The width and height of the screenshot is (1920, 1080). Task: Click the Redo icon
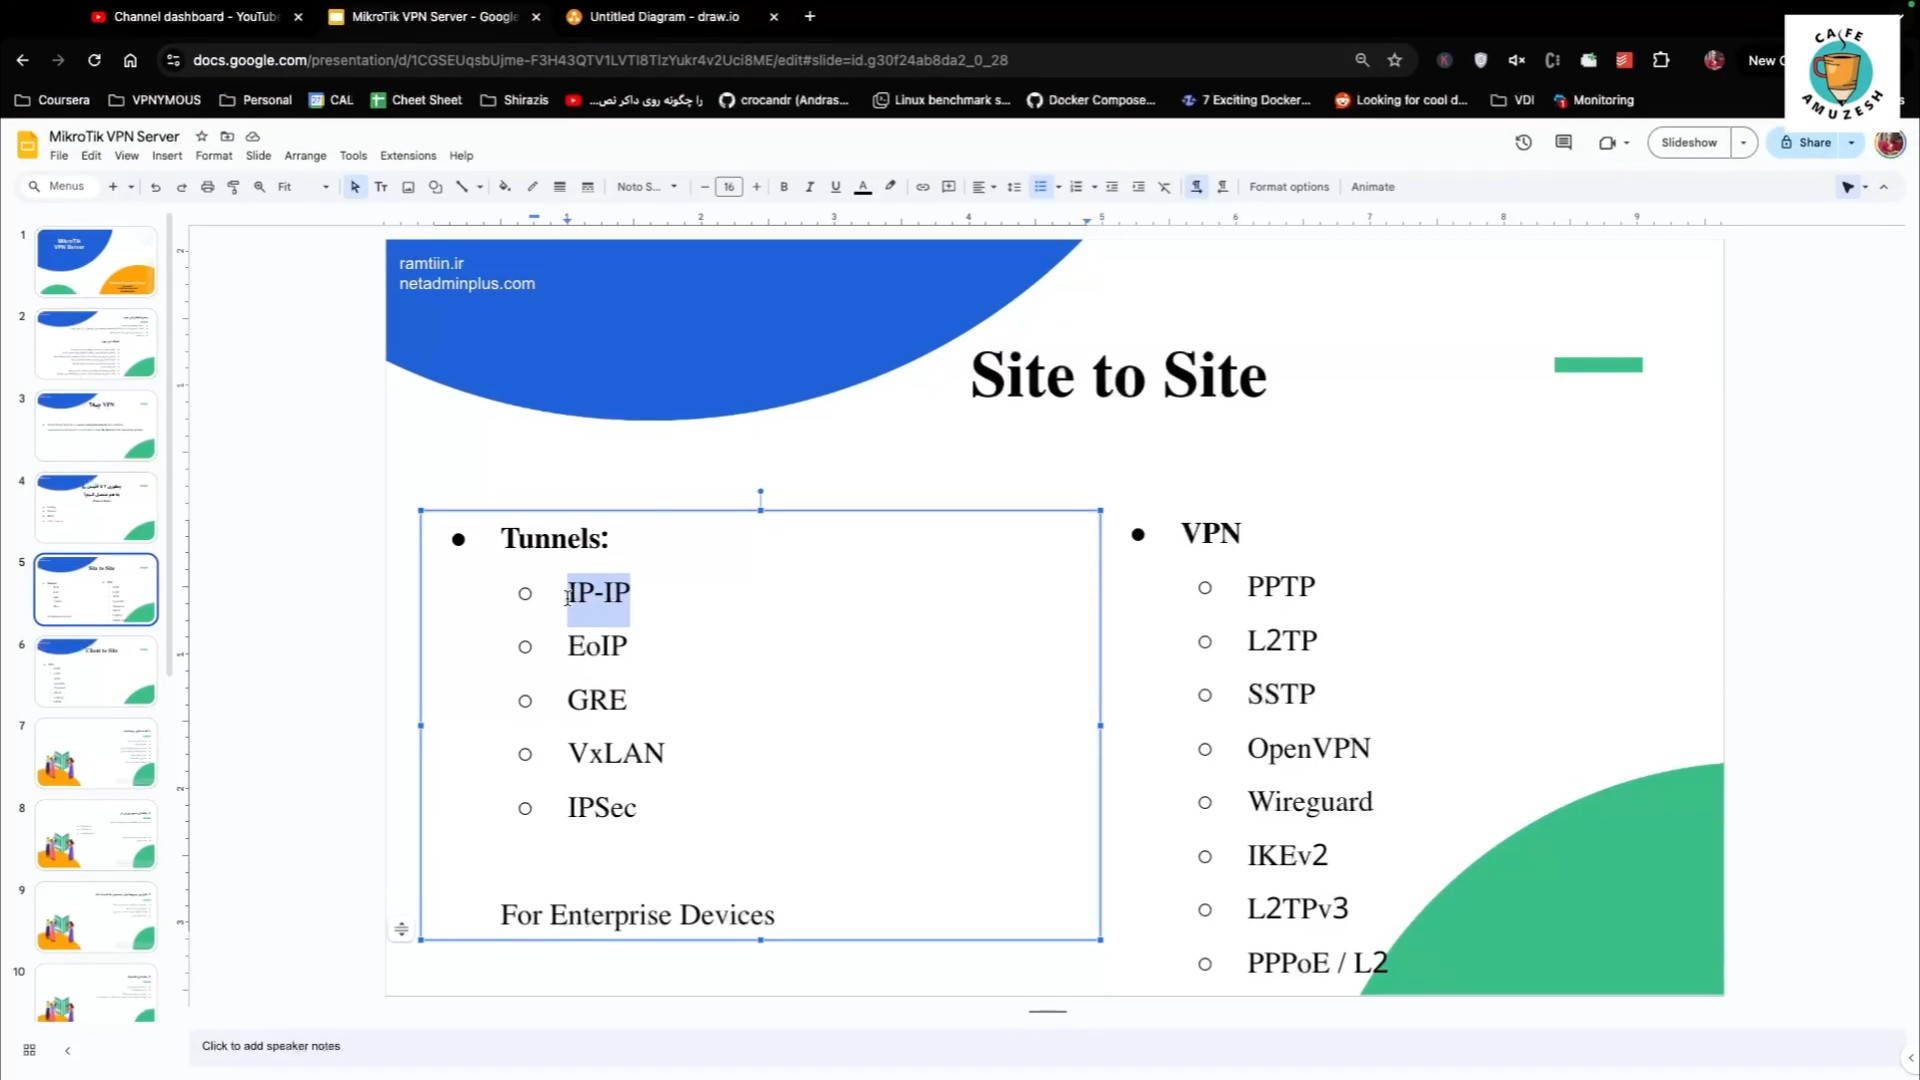181,187
